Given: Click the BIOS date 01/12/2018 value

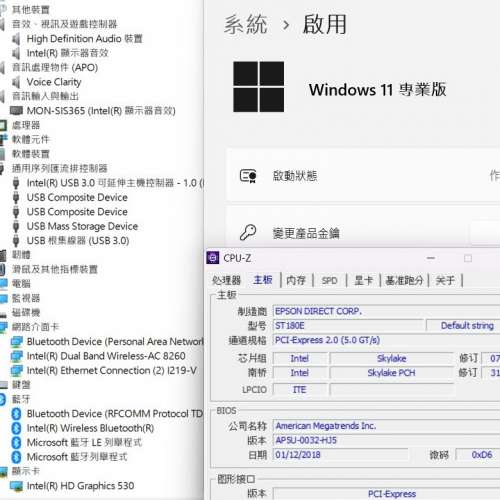Looking at the screenshot, I should pyautogui.click(x=340, y=455).
